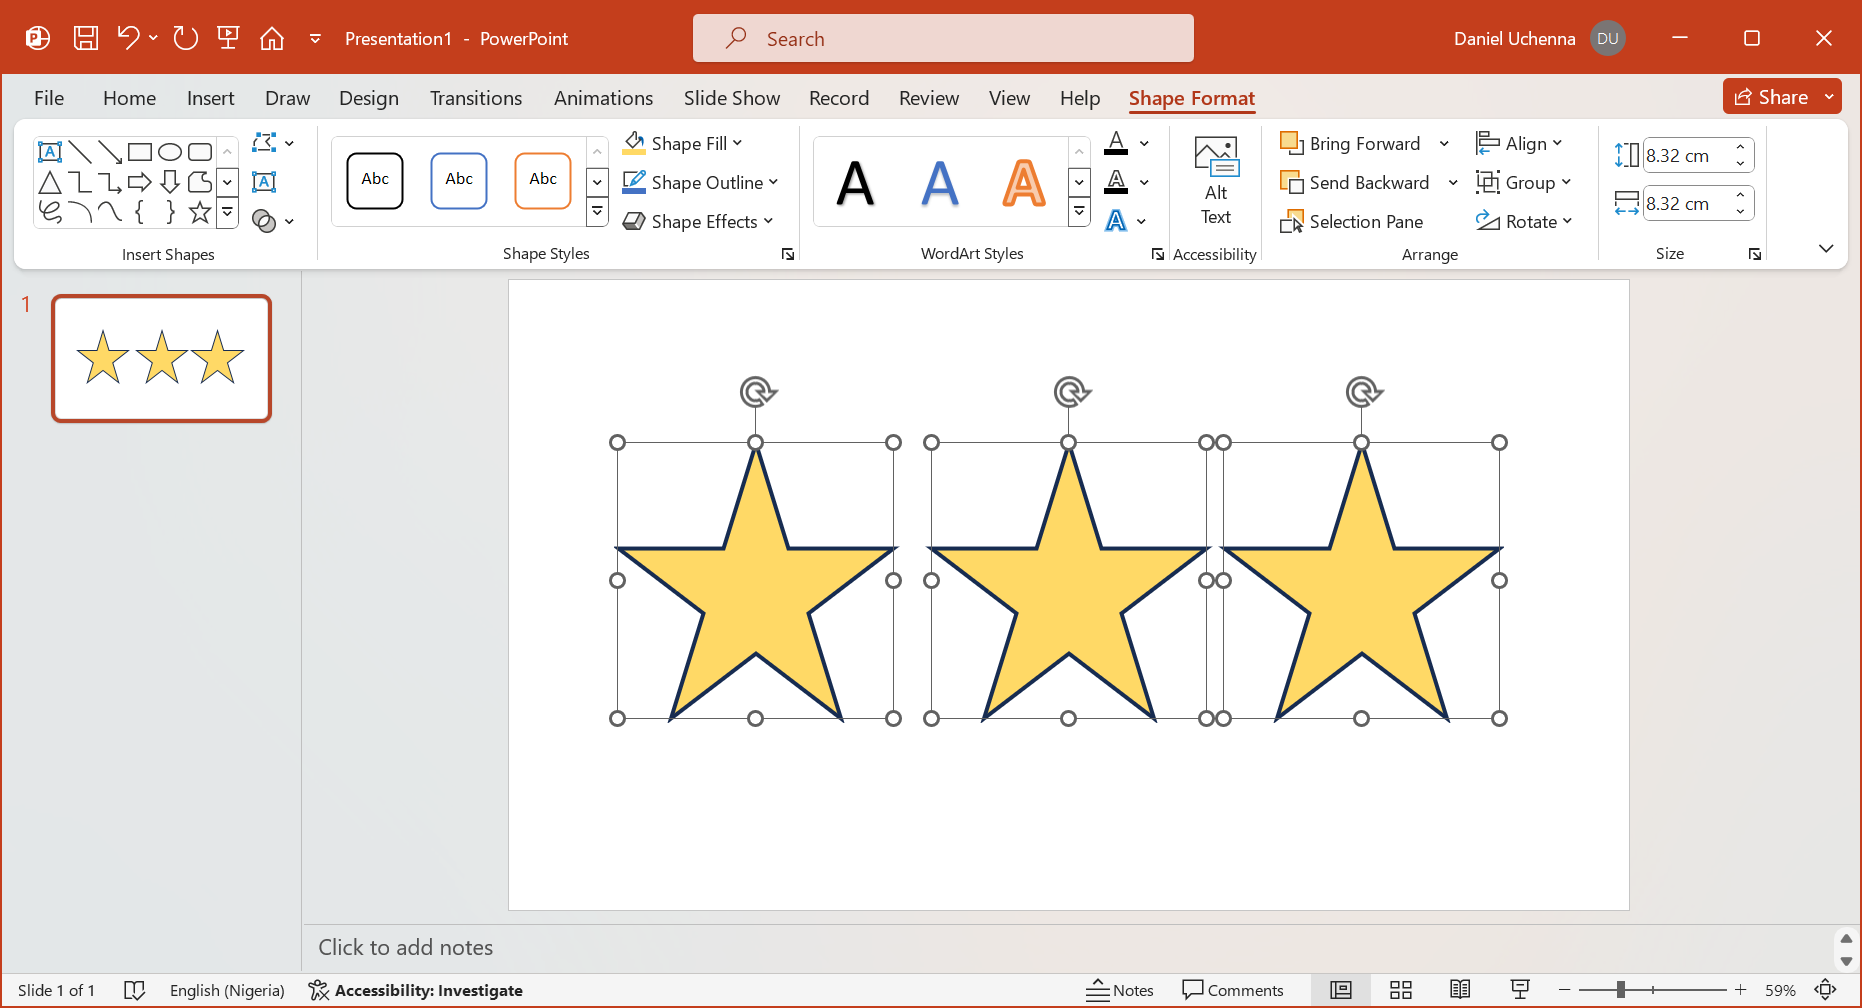Go to the Insert tab

[210, 98]
